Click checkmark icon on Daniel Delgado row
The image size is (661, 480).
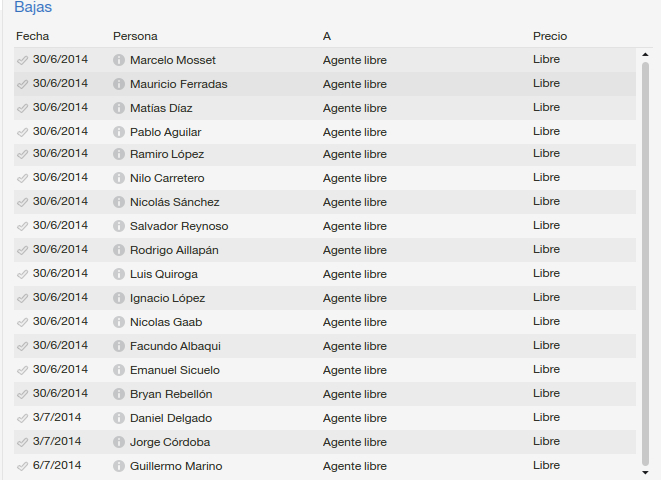click(22, 418)
